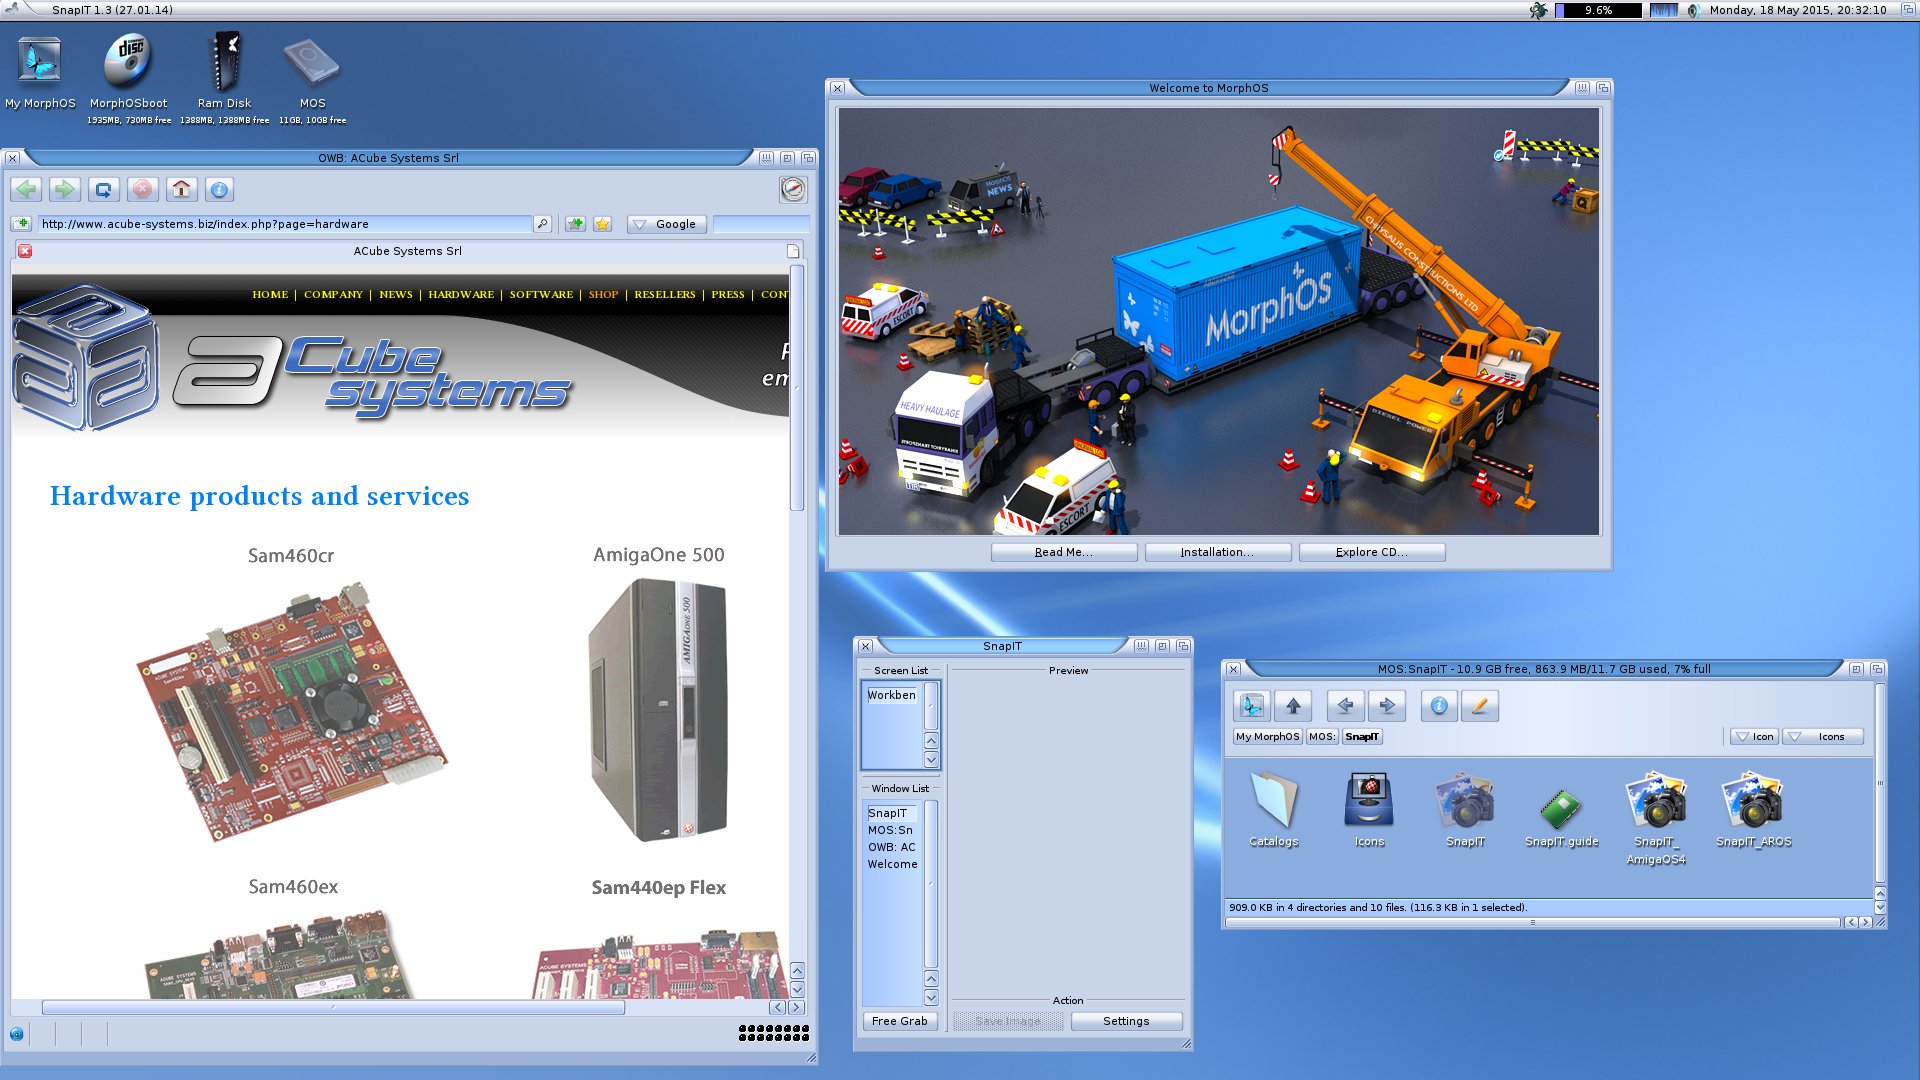Open bookmarks star icon in OWB

point(603,224)
